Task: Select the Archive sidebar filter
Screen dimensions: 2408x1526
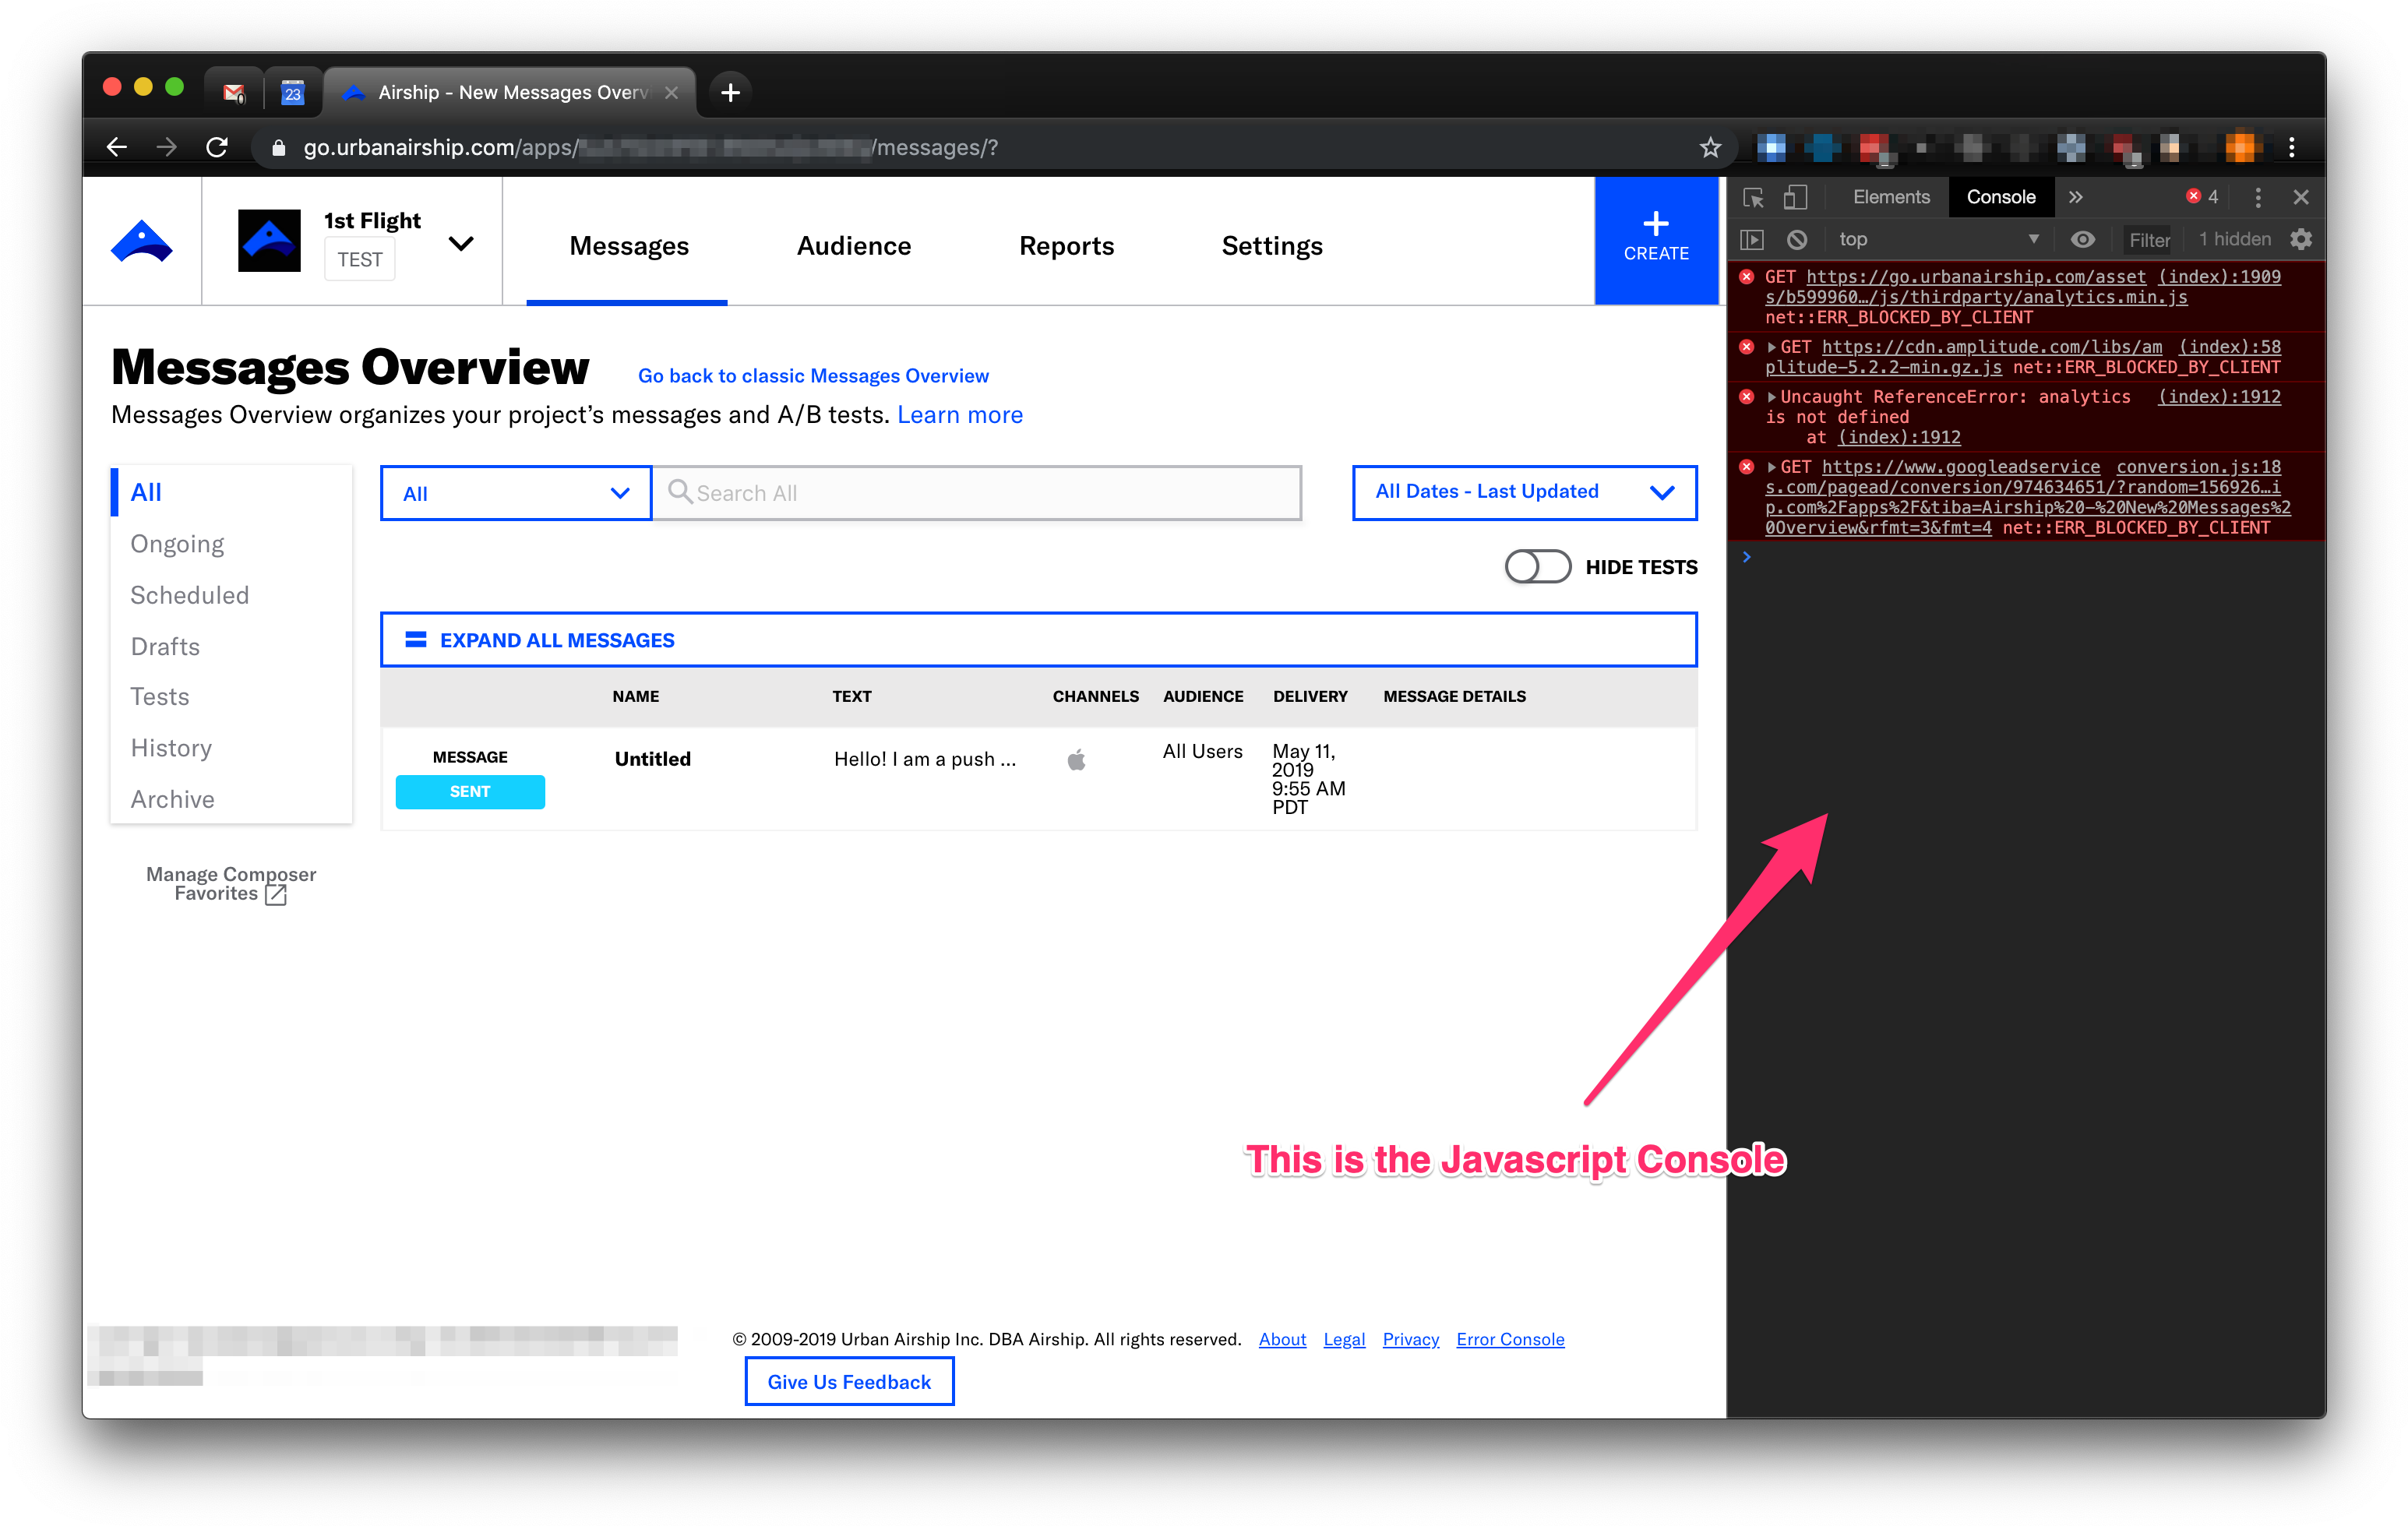Action: 172,798
